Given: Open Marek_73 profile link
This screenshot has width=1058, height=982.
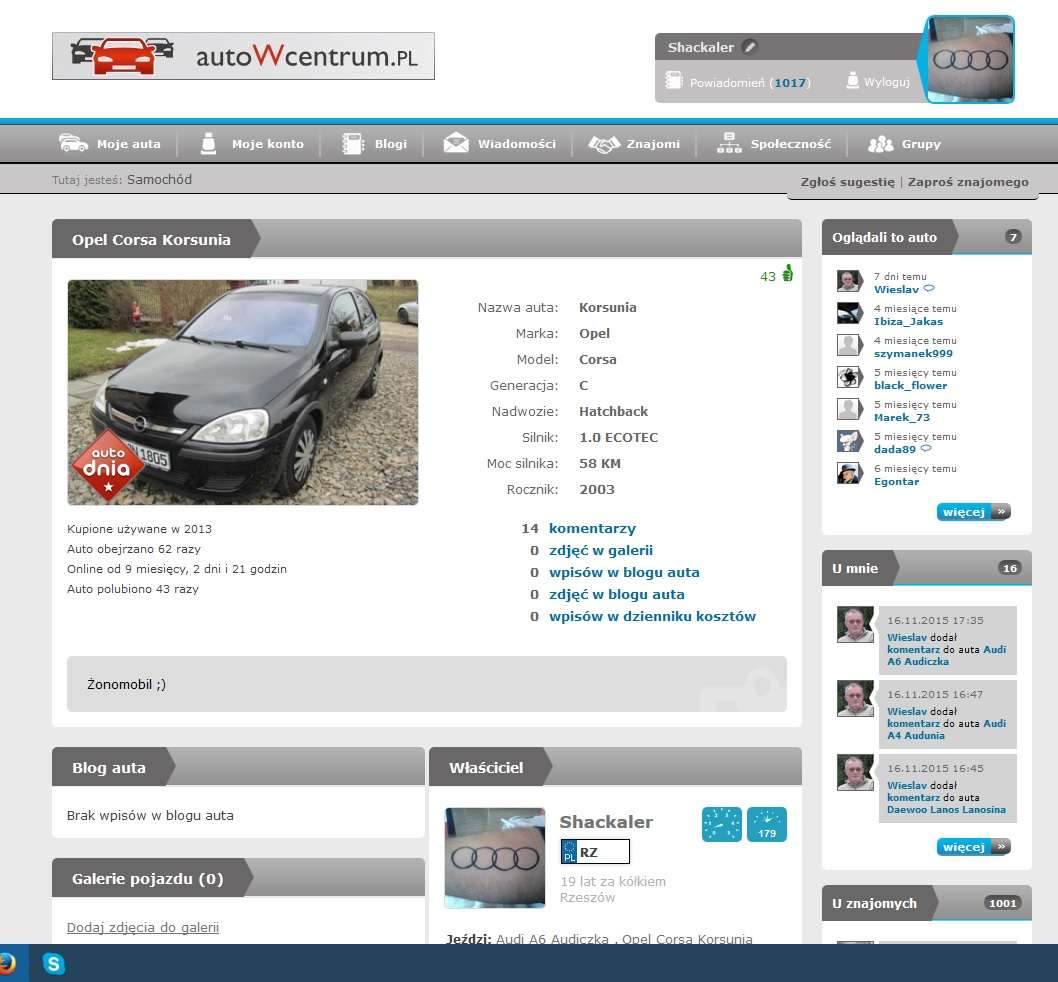Looking at the screenshot, I should pos(901,417).
